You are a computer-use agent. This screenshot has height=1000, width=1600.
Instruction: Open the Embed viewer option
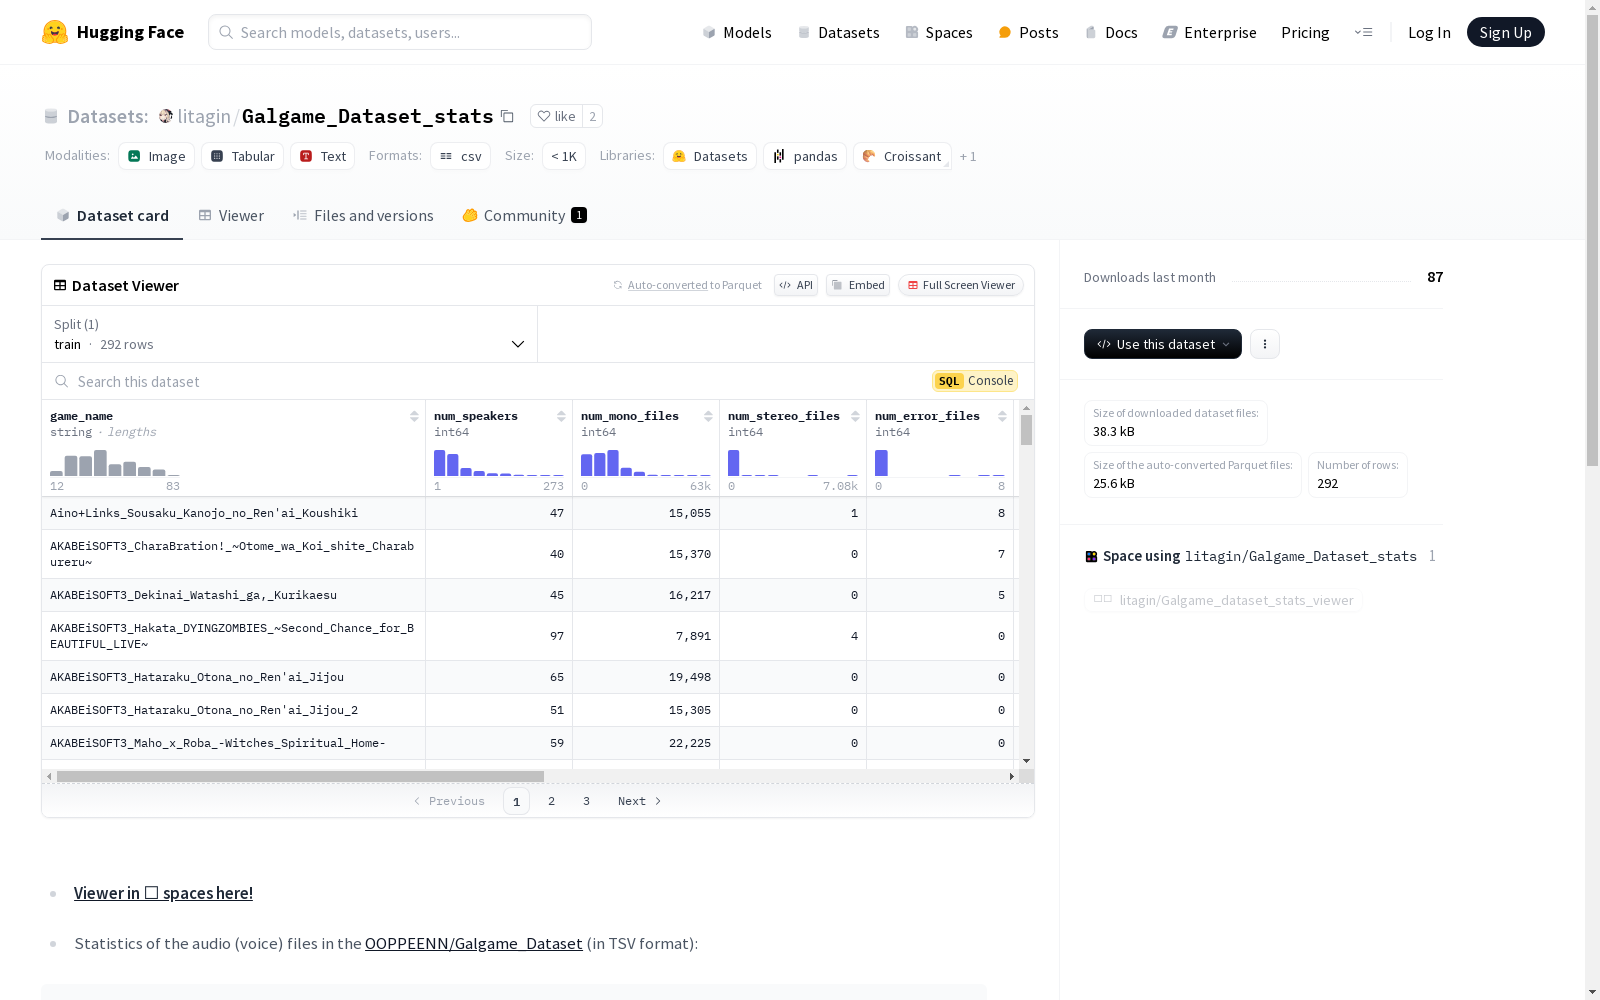(x=858, y=285)
